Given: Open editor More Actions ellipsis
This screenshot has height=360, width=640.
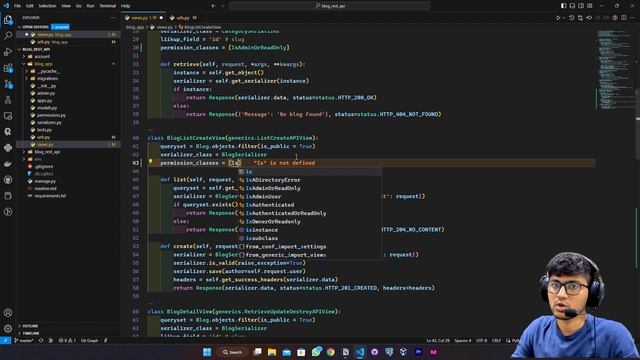Looking at the screenshot, I should [633, 18].
